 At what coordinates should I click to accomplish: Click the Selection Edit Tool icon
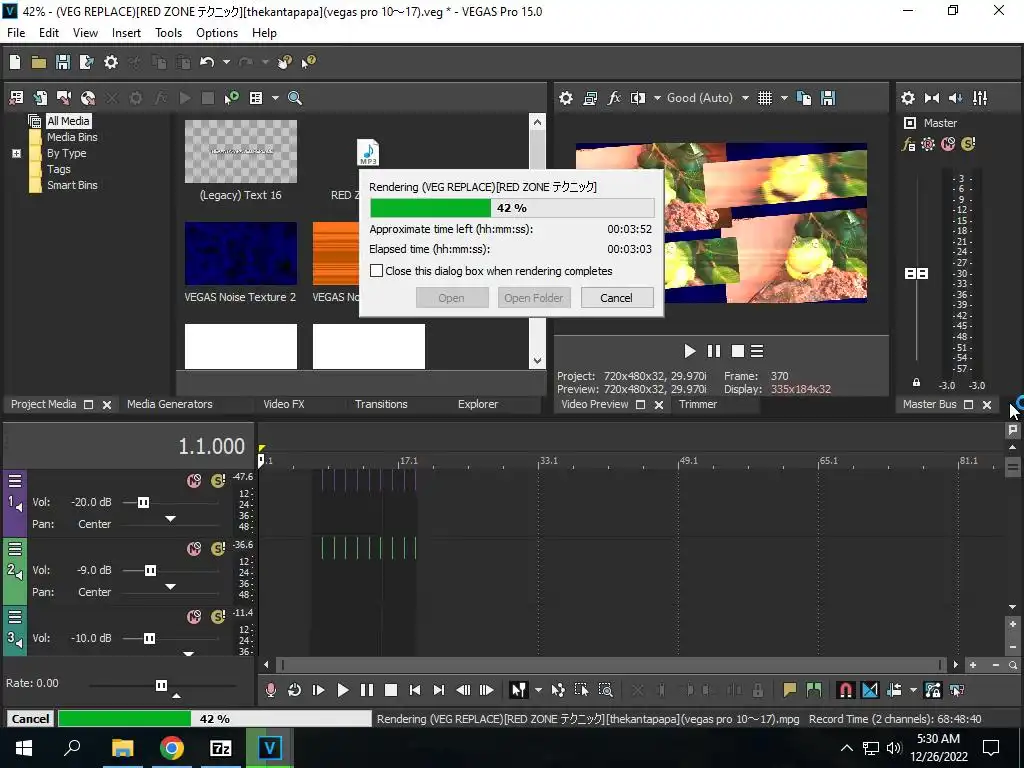[581, 690]
